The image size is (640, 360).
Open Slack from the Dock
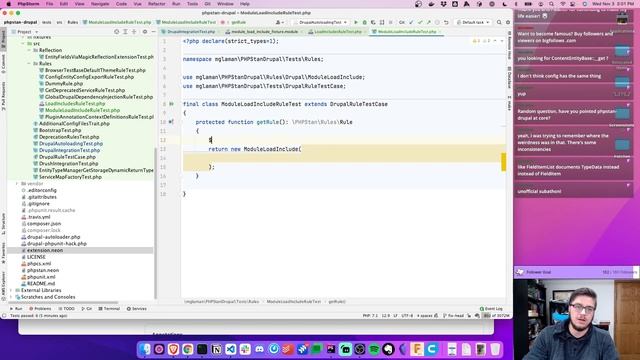click(245, 349)
